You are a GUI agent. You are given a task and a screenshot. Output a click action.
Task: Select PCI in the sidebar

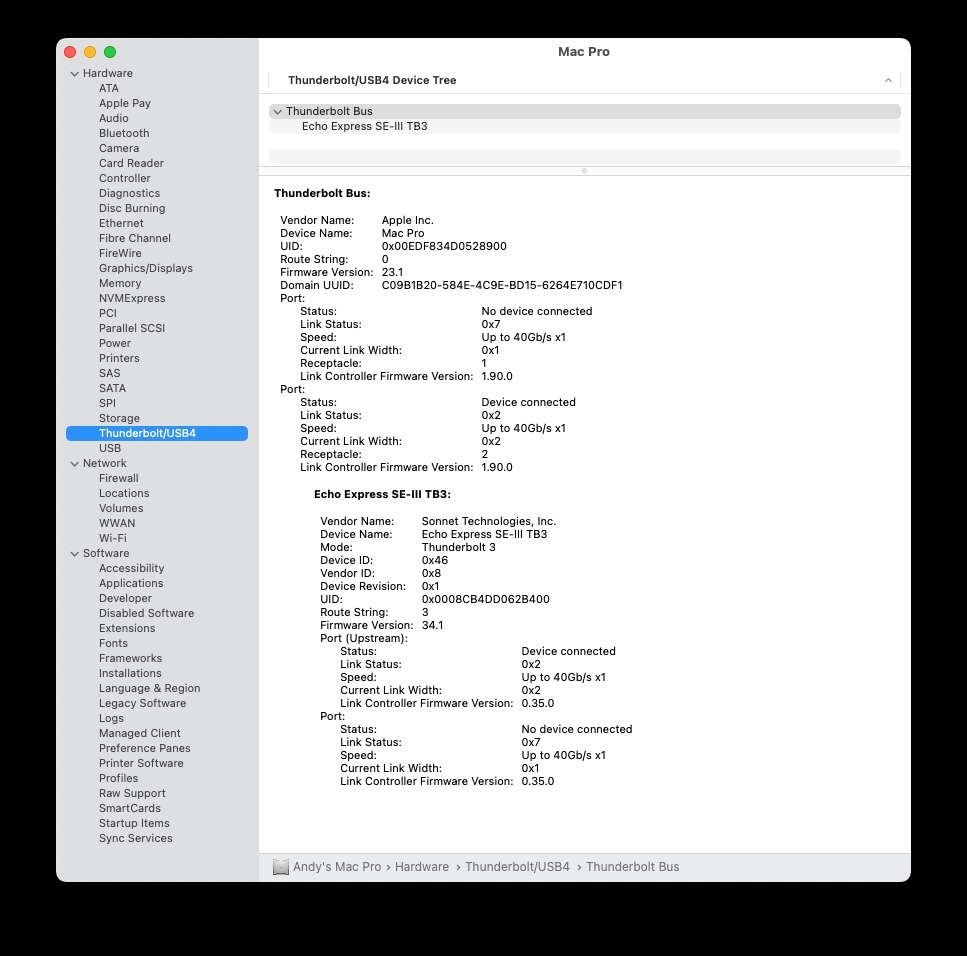coord(107,313)
